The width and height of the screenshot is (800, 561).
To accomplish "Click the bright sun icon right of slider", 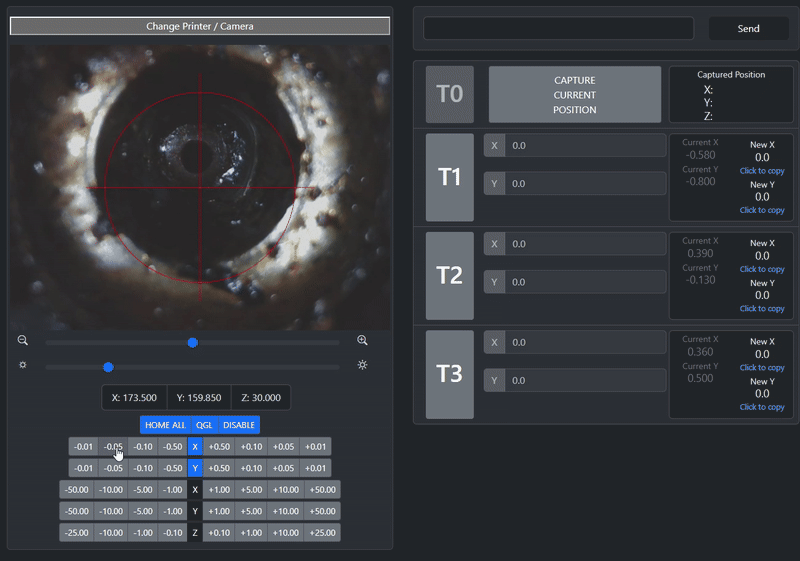I will click(x=362, y=365).
